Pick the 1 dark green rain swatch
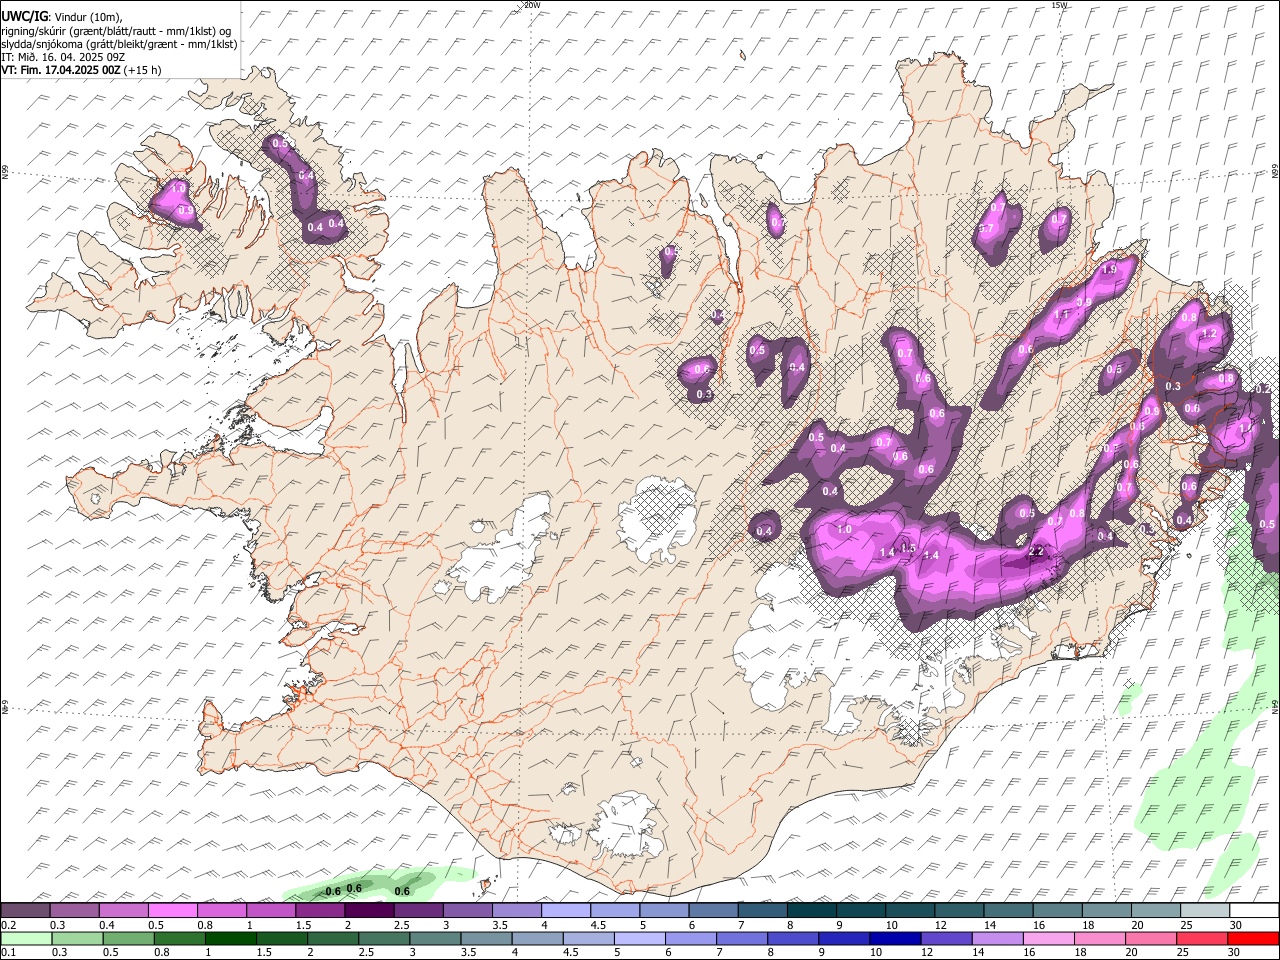The image size is (1280, 960). [231, 938]
